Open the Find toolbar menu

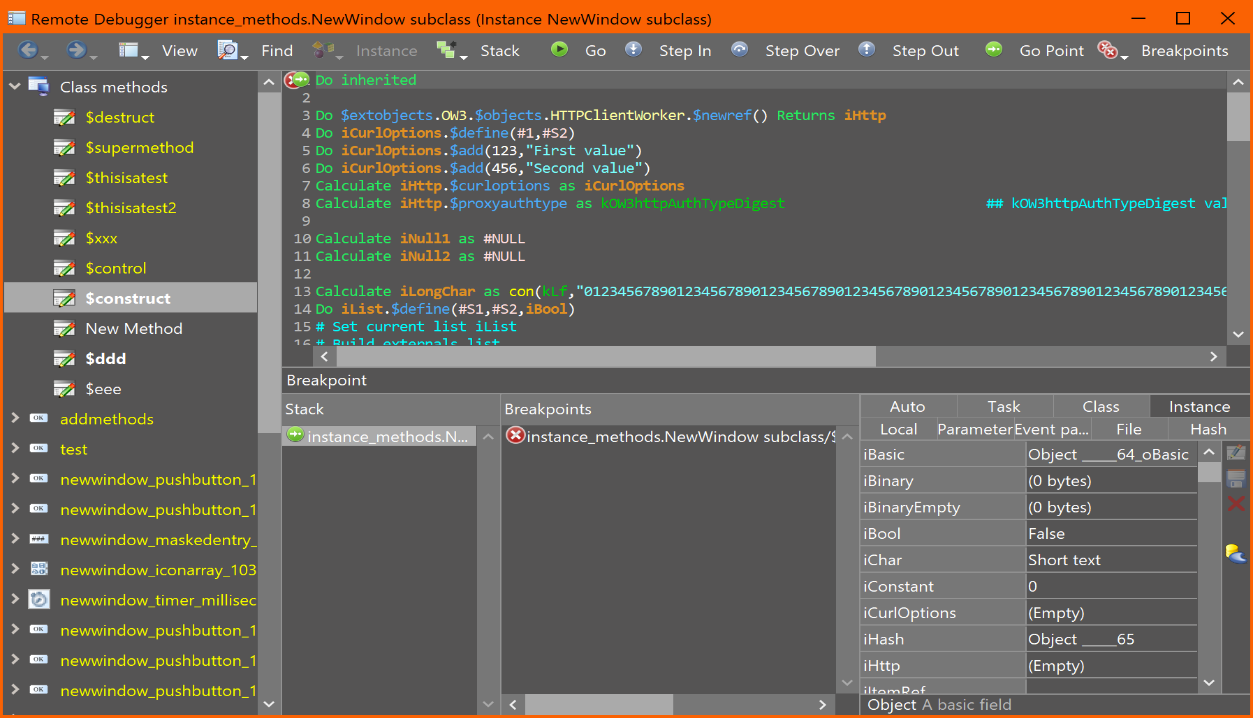pos(256,50)
